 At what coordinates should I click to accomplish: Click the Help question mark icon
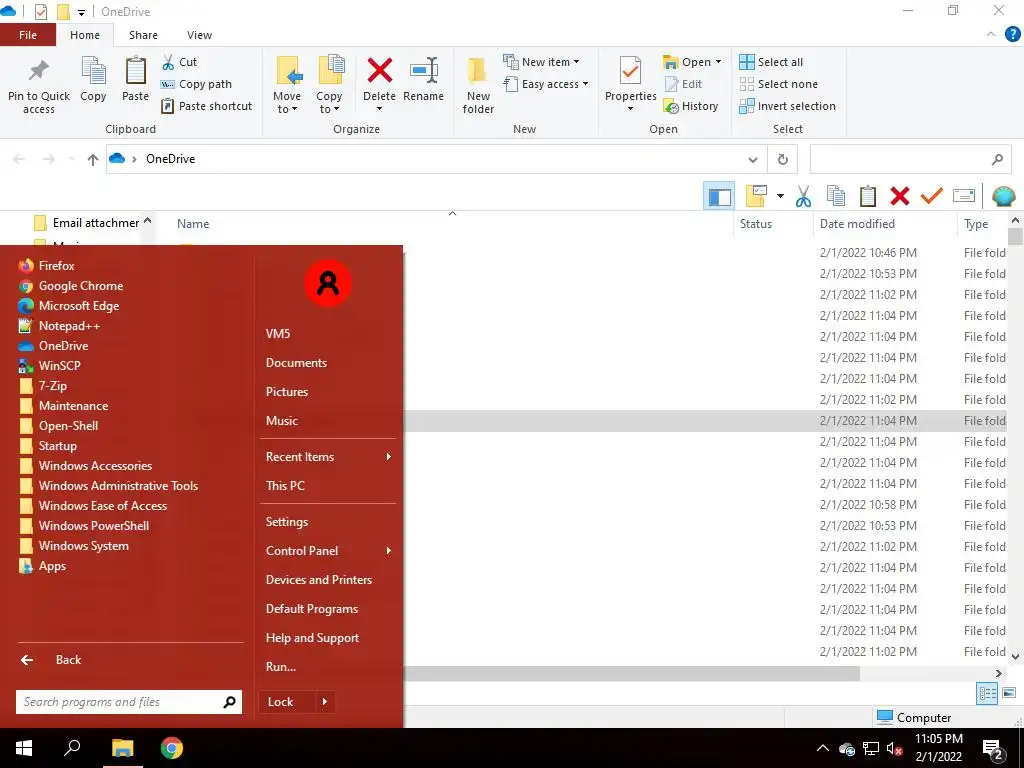[x=1012, y=35]
